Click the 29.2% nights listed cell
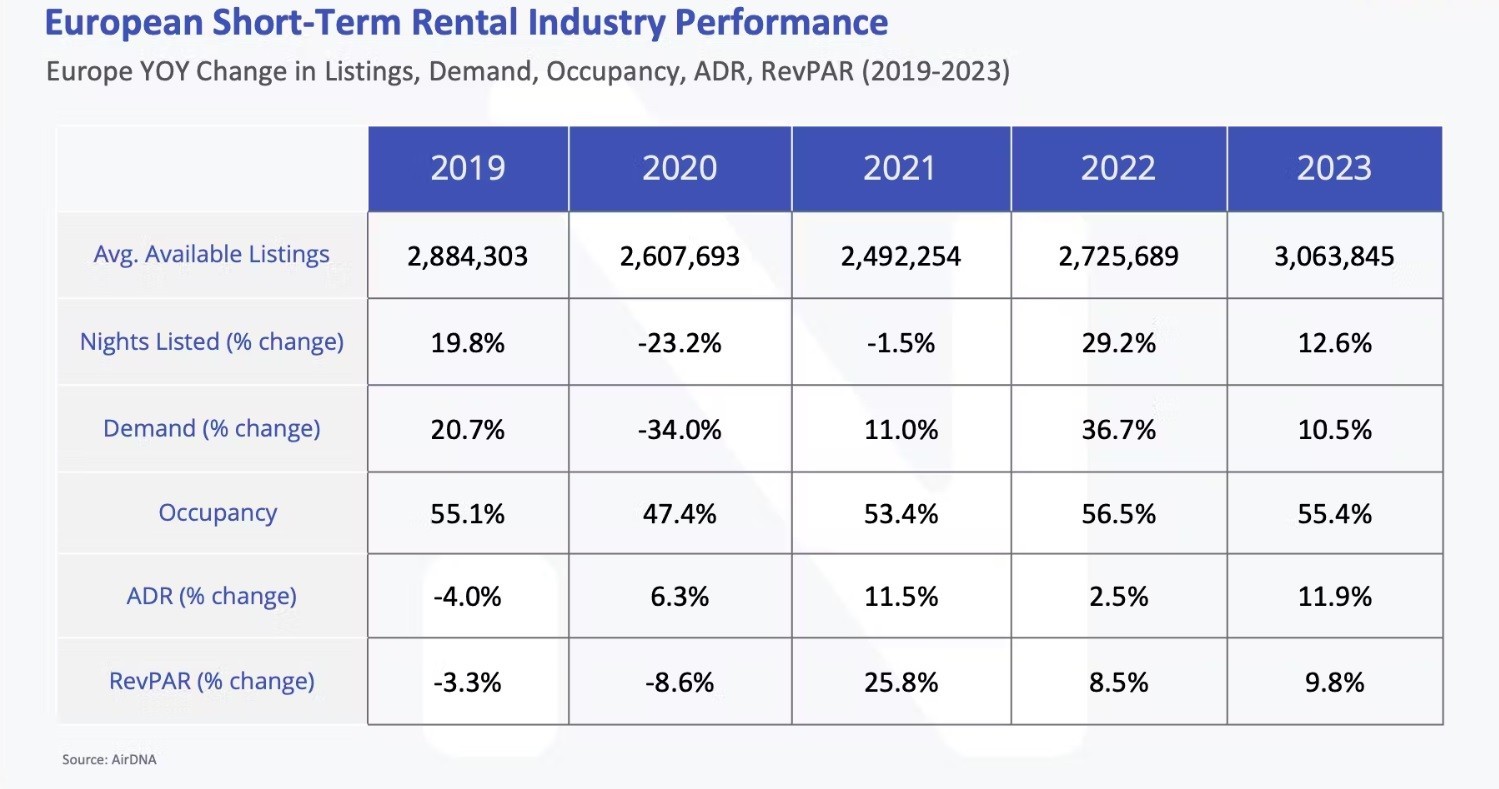Screen dimensions: 1499x789 (1118, 343)
